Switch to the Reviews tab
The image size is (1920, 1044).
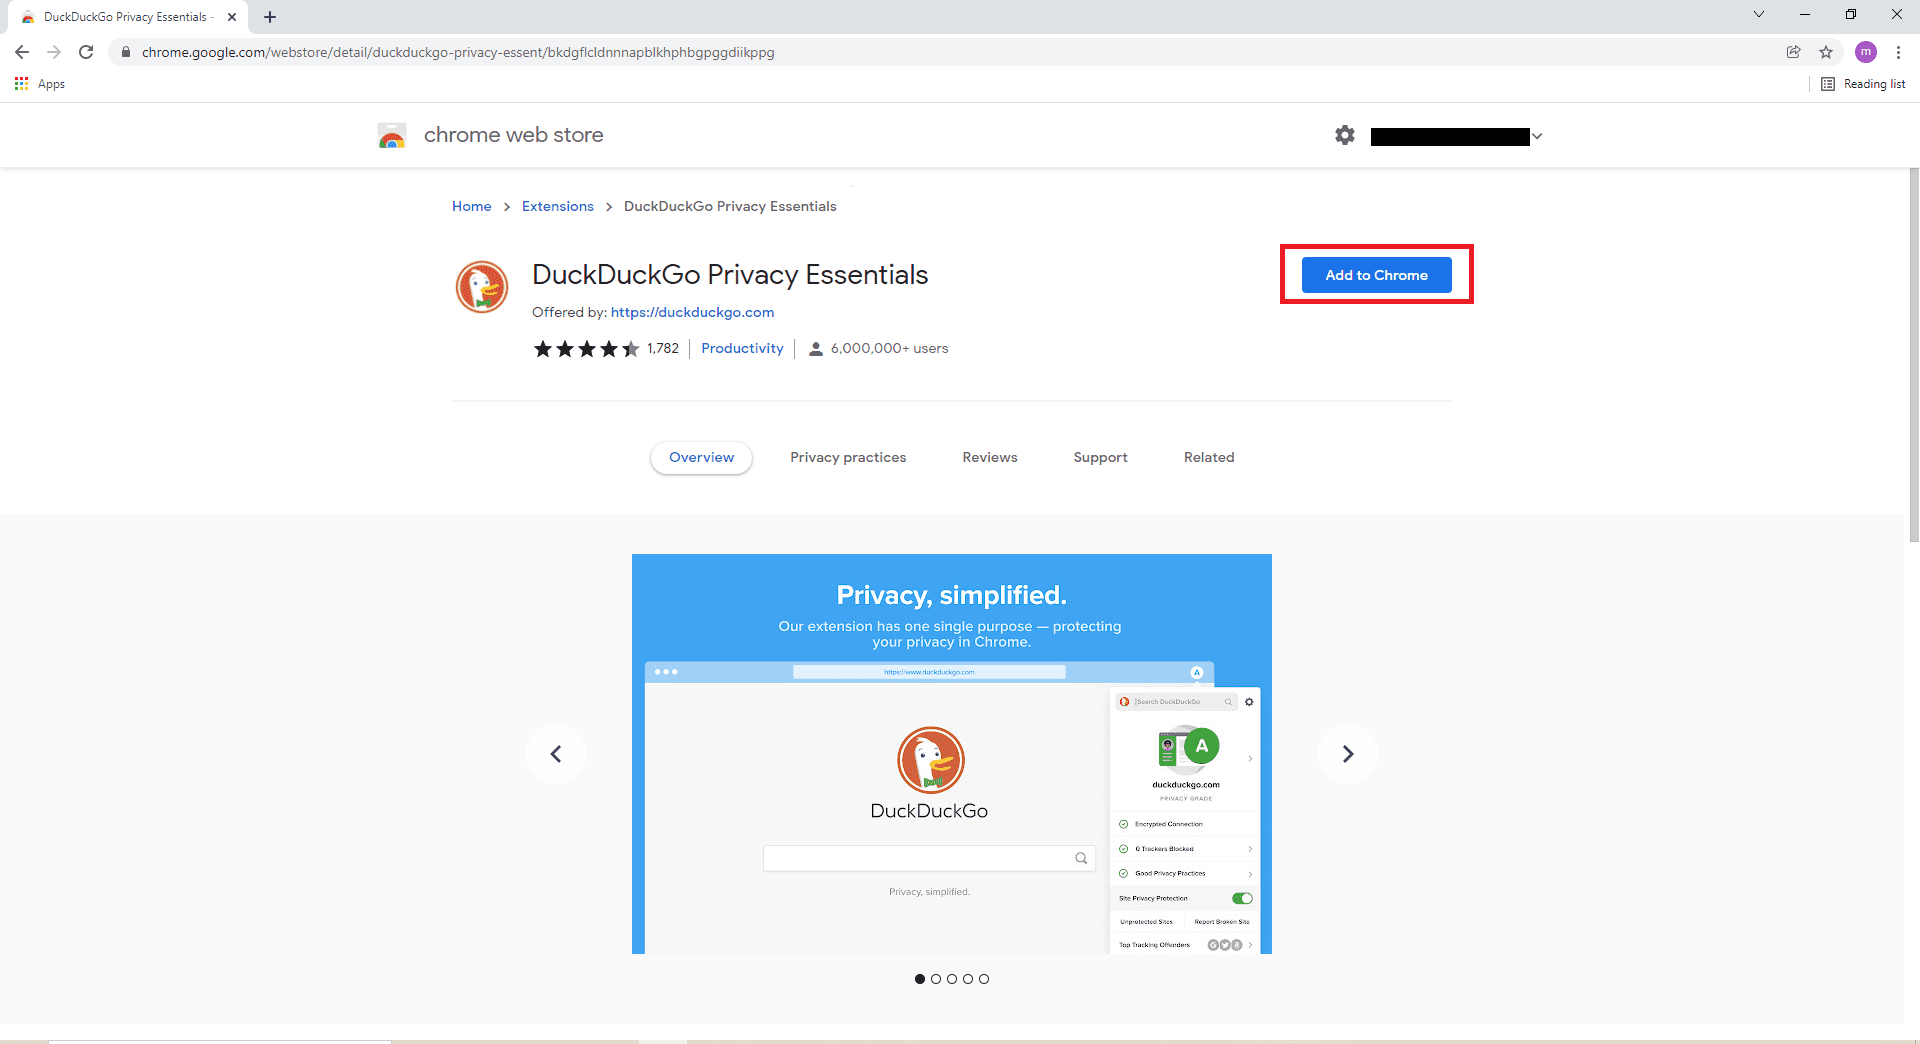[990, 457]
